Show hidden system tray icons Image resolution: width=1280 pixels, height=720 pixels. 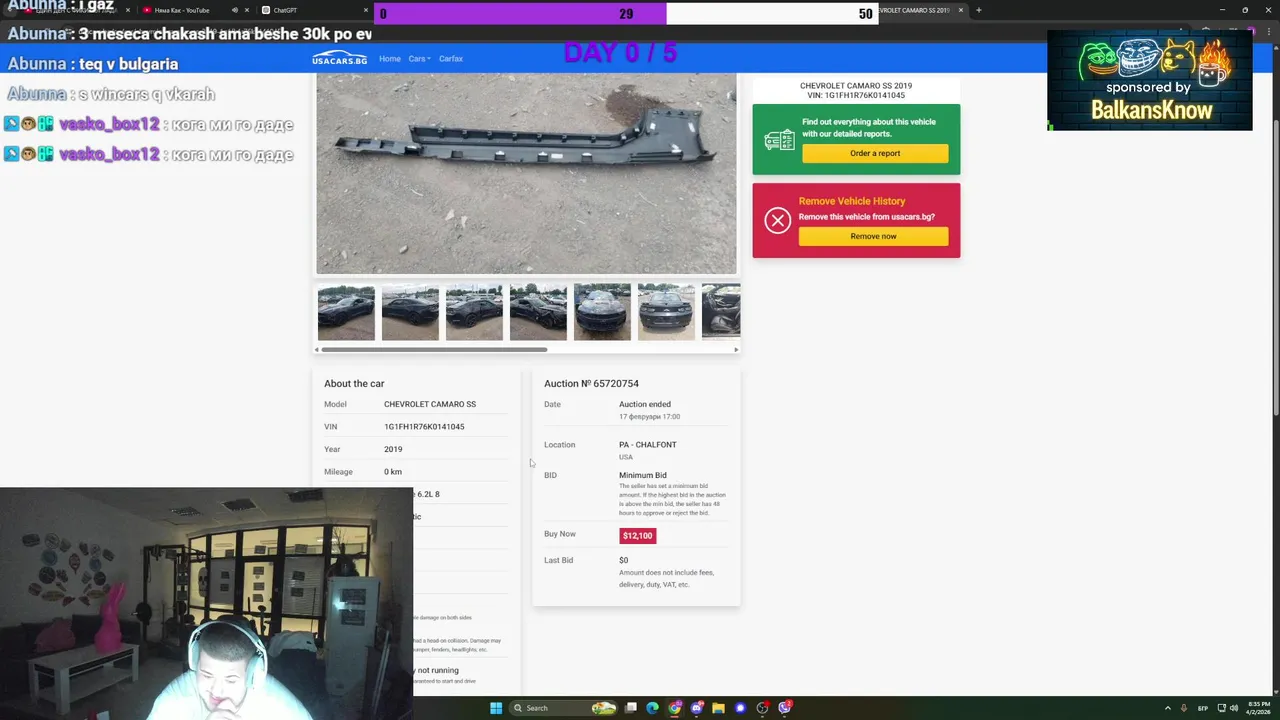click(1167, 708)
